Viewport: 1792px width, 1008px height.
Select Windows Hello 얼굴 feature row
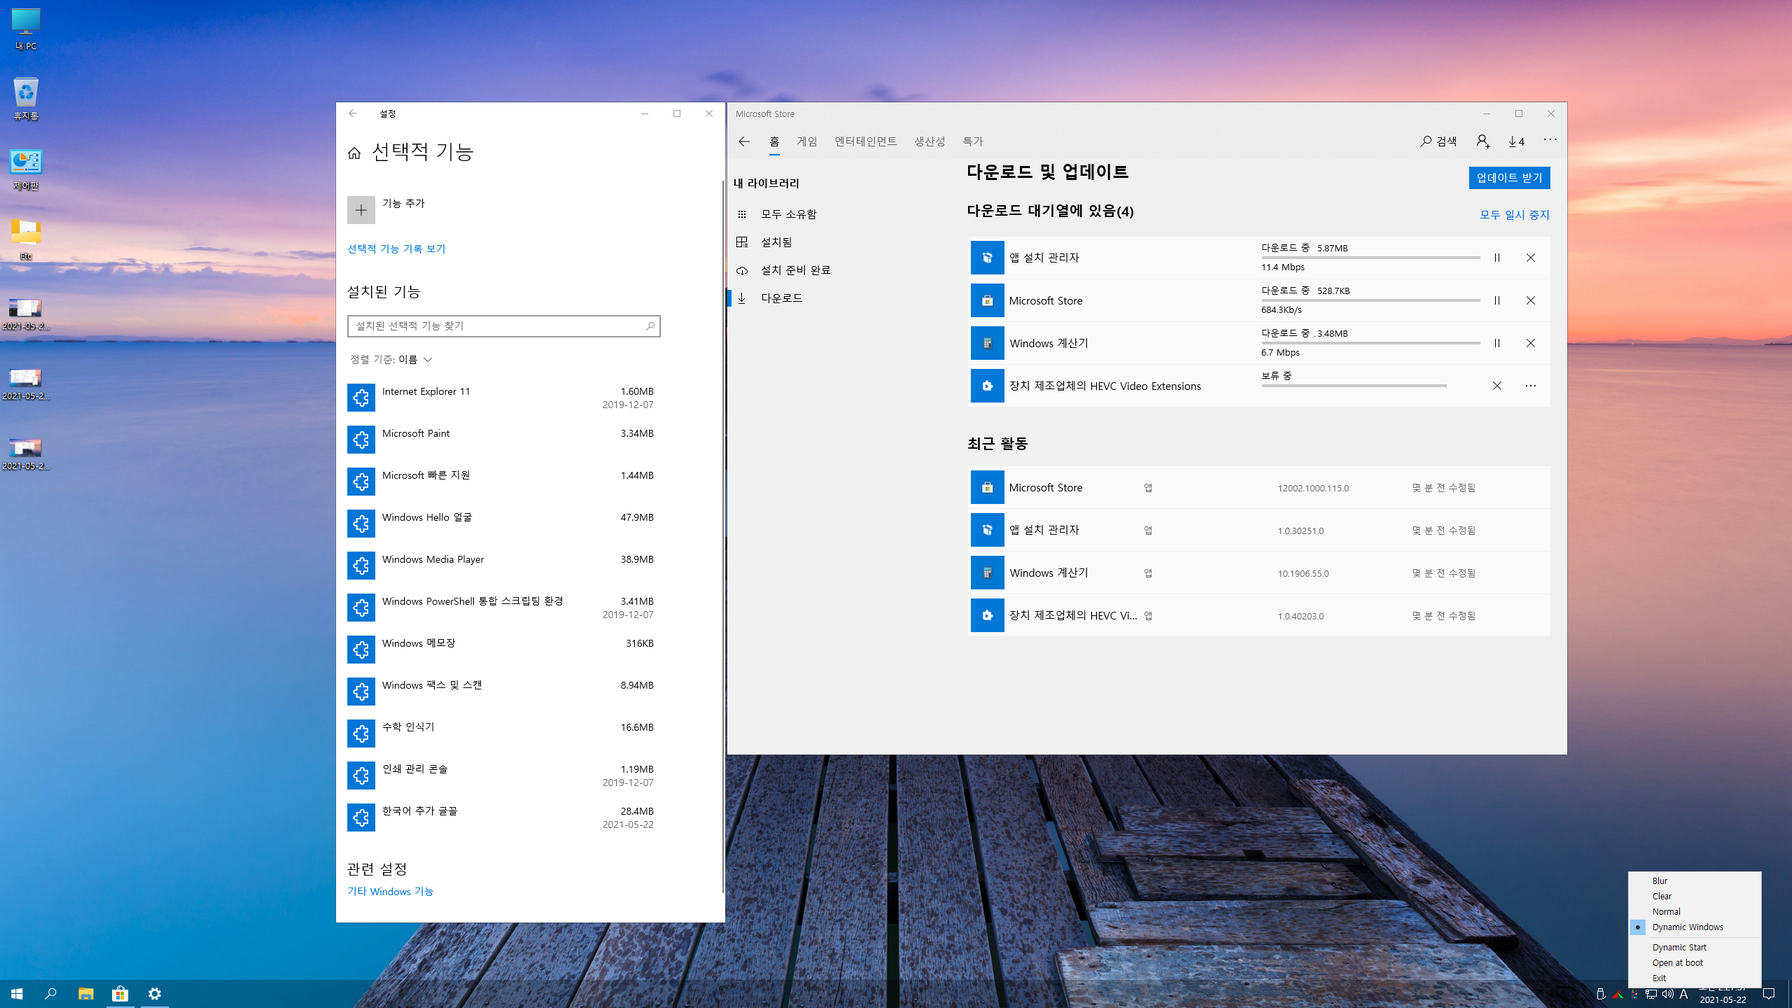[503, 524]
